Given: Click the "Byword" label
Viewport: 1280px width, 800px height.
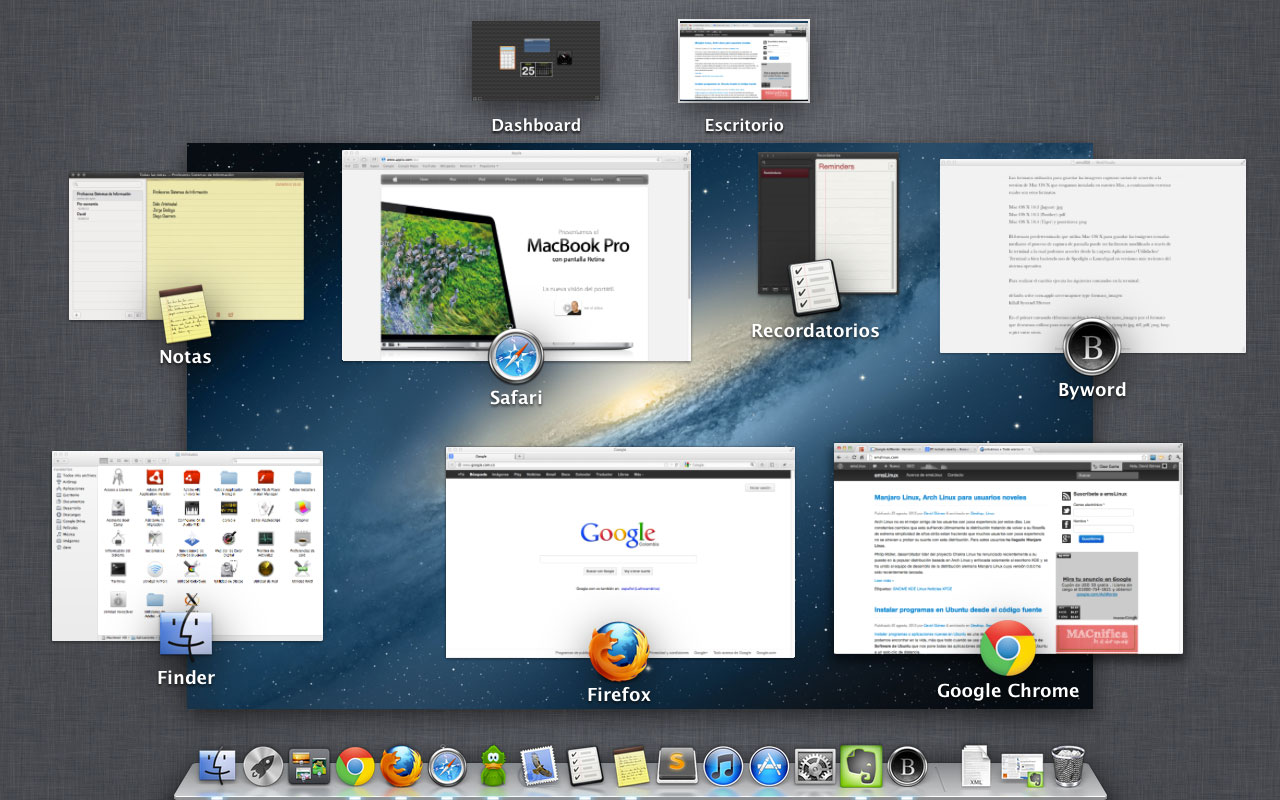Looking at the screenshot, I should pyautogui.click(x=1092, y=390).
